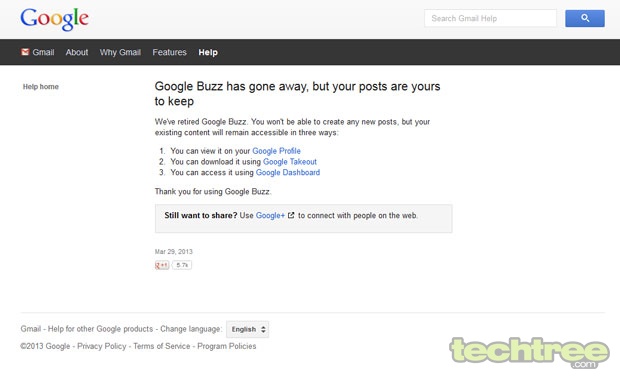620x379 pixels.
Task: Open the Why Gmail nav item
Action: point(120,52)
